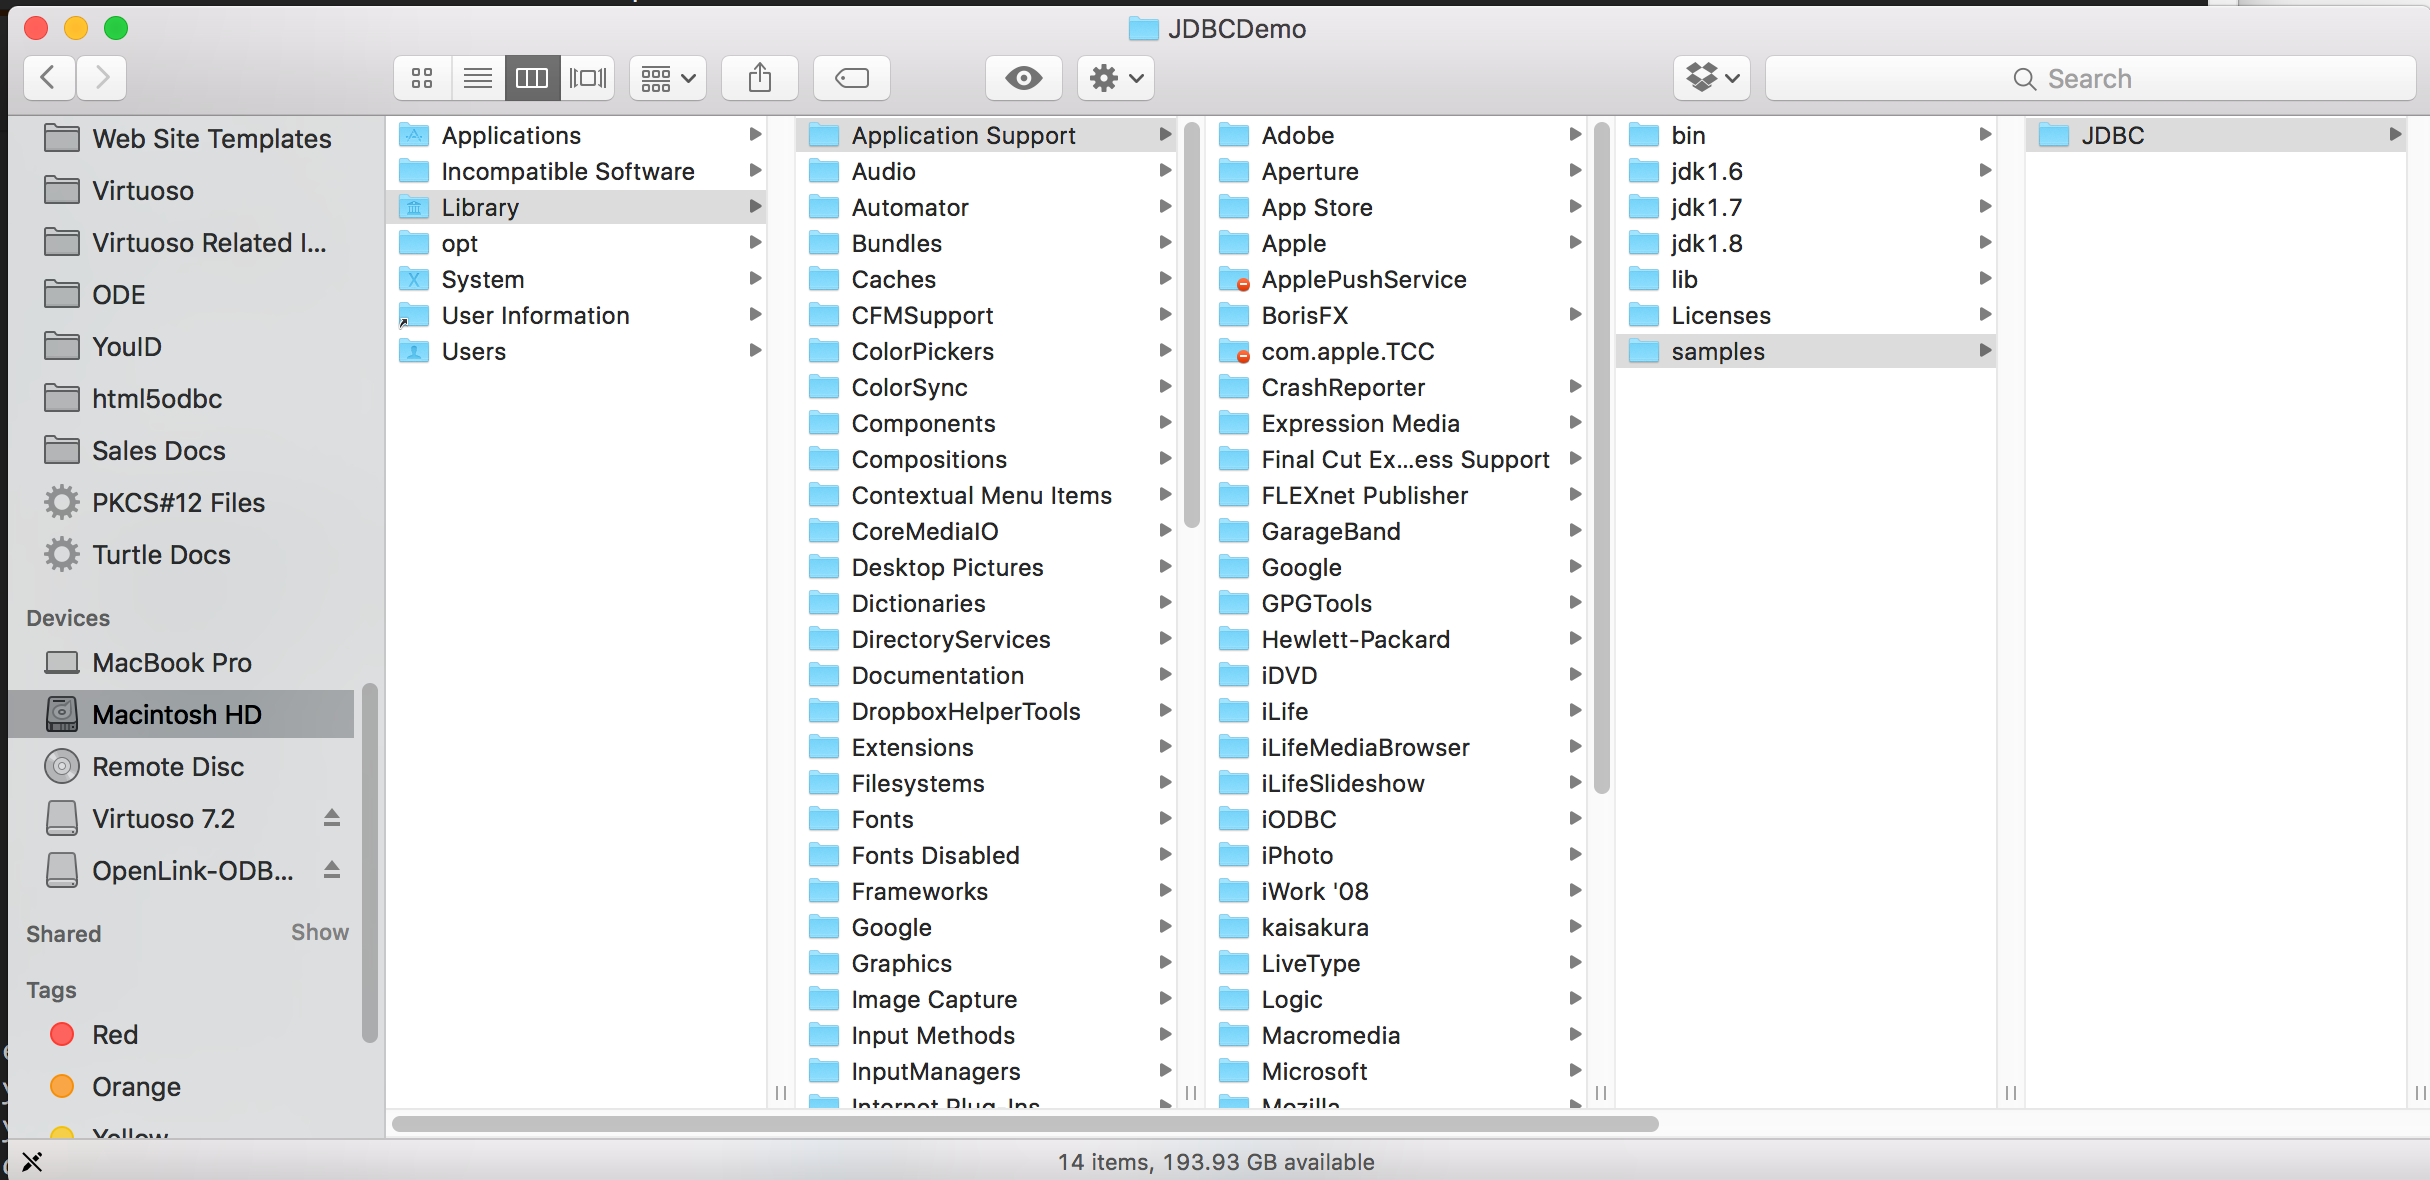This screenshot has height=1180, width=2430.
Task: Click the Quick Look eye icon
Action: 1024,78
